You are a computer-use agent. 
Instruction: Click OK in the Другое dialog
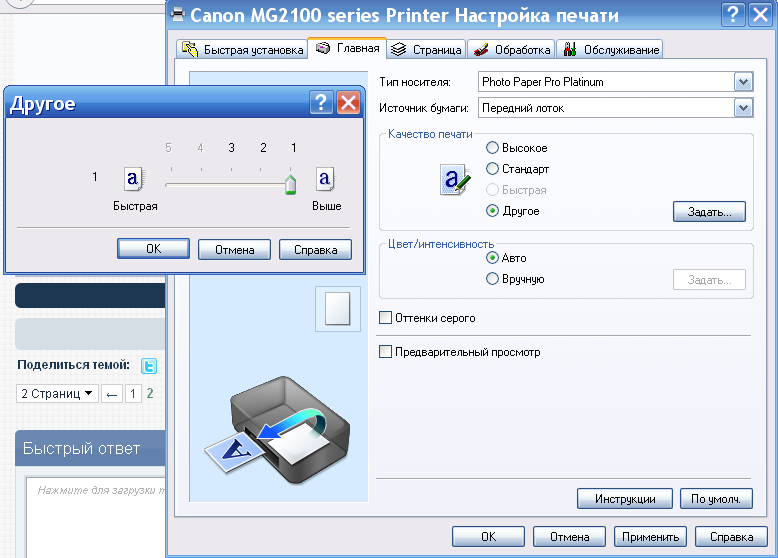pos(153,249)
